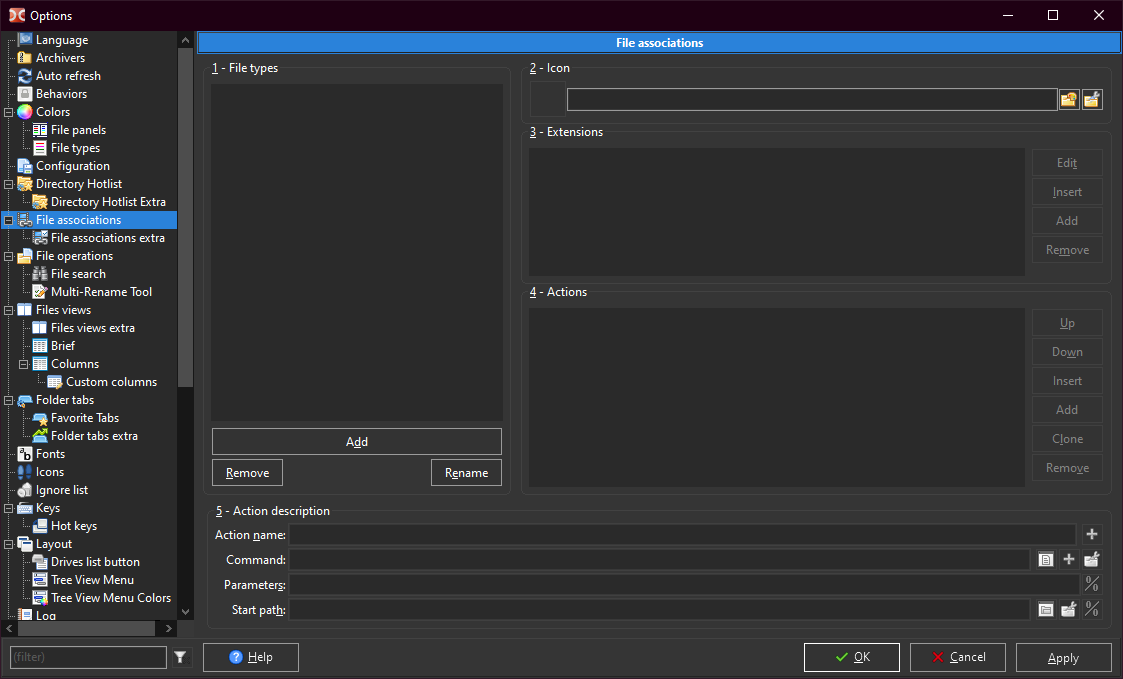Select File search in options tree
Viewport: 1123px width, 679px height.
(78, 274)
